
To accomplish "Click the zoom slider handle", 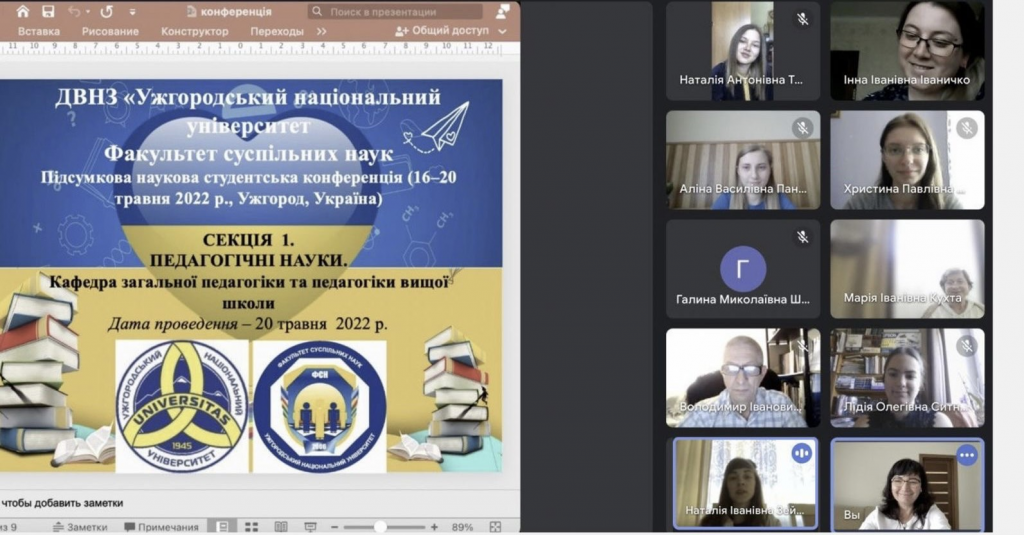I will coord(380,527).
